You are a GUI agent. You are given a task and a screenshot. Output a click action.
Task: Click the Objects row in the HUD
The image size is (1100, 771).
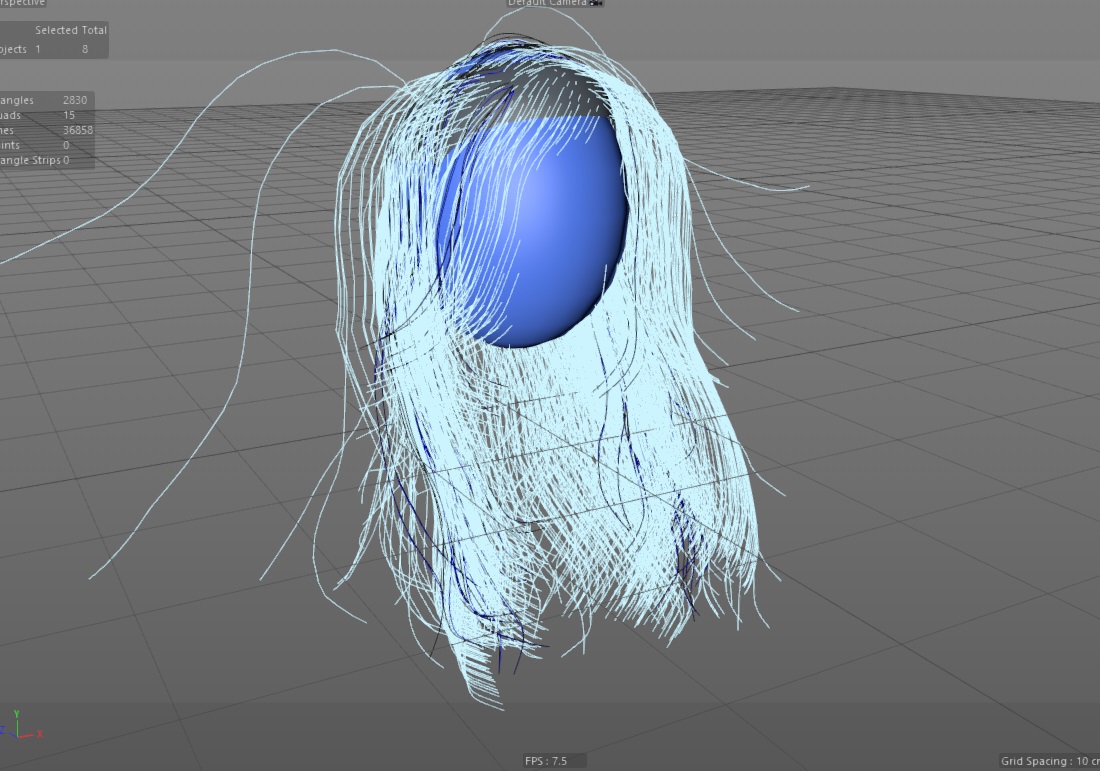(14, 49)
